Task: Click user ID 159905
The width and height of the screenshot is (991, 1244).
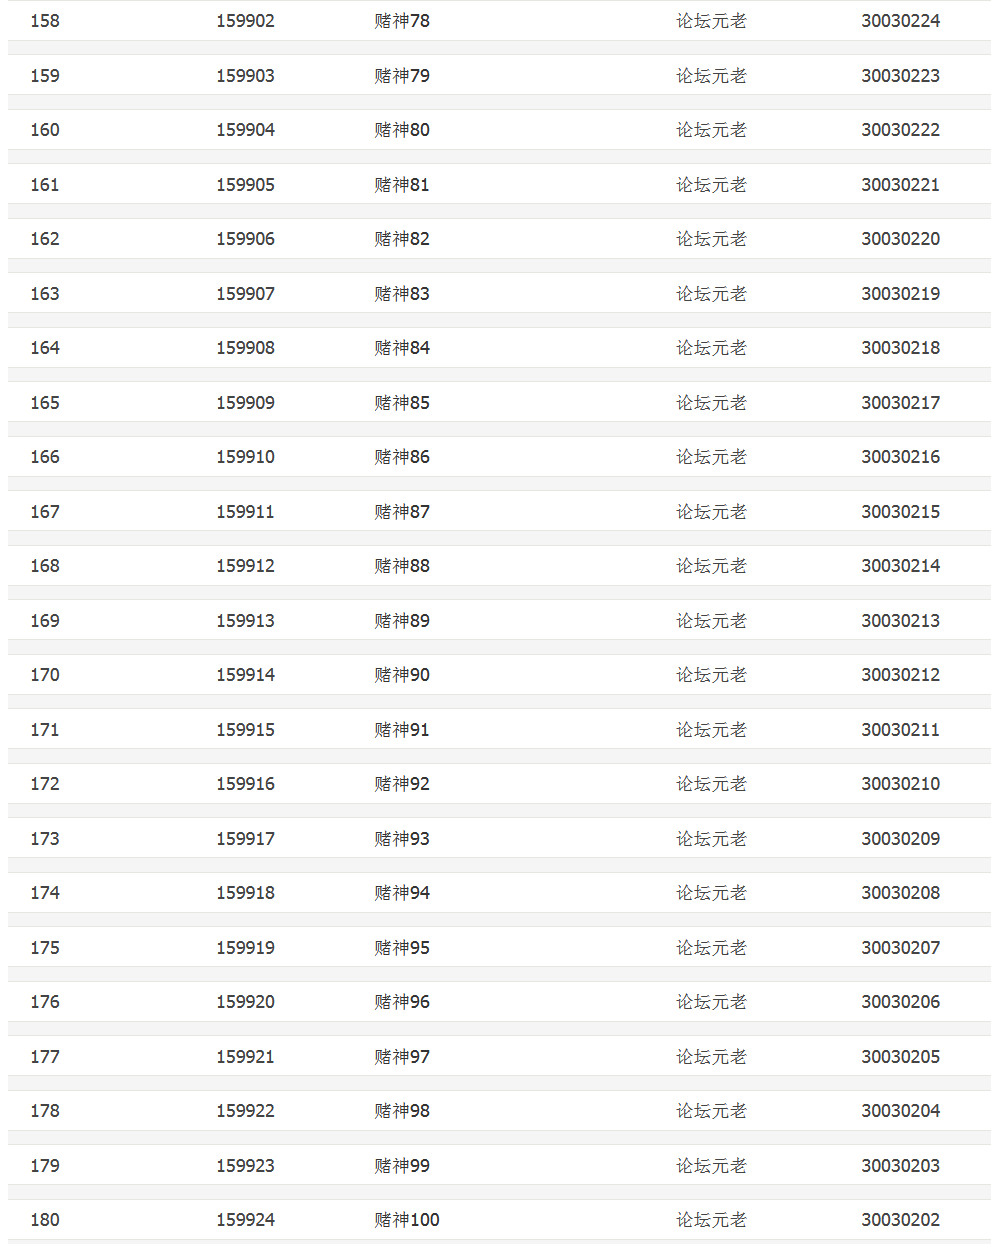Action: point(245,185)
